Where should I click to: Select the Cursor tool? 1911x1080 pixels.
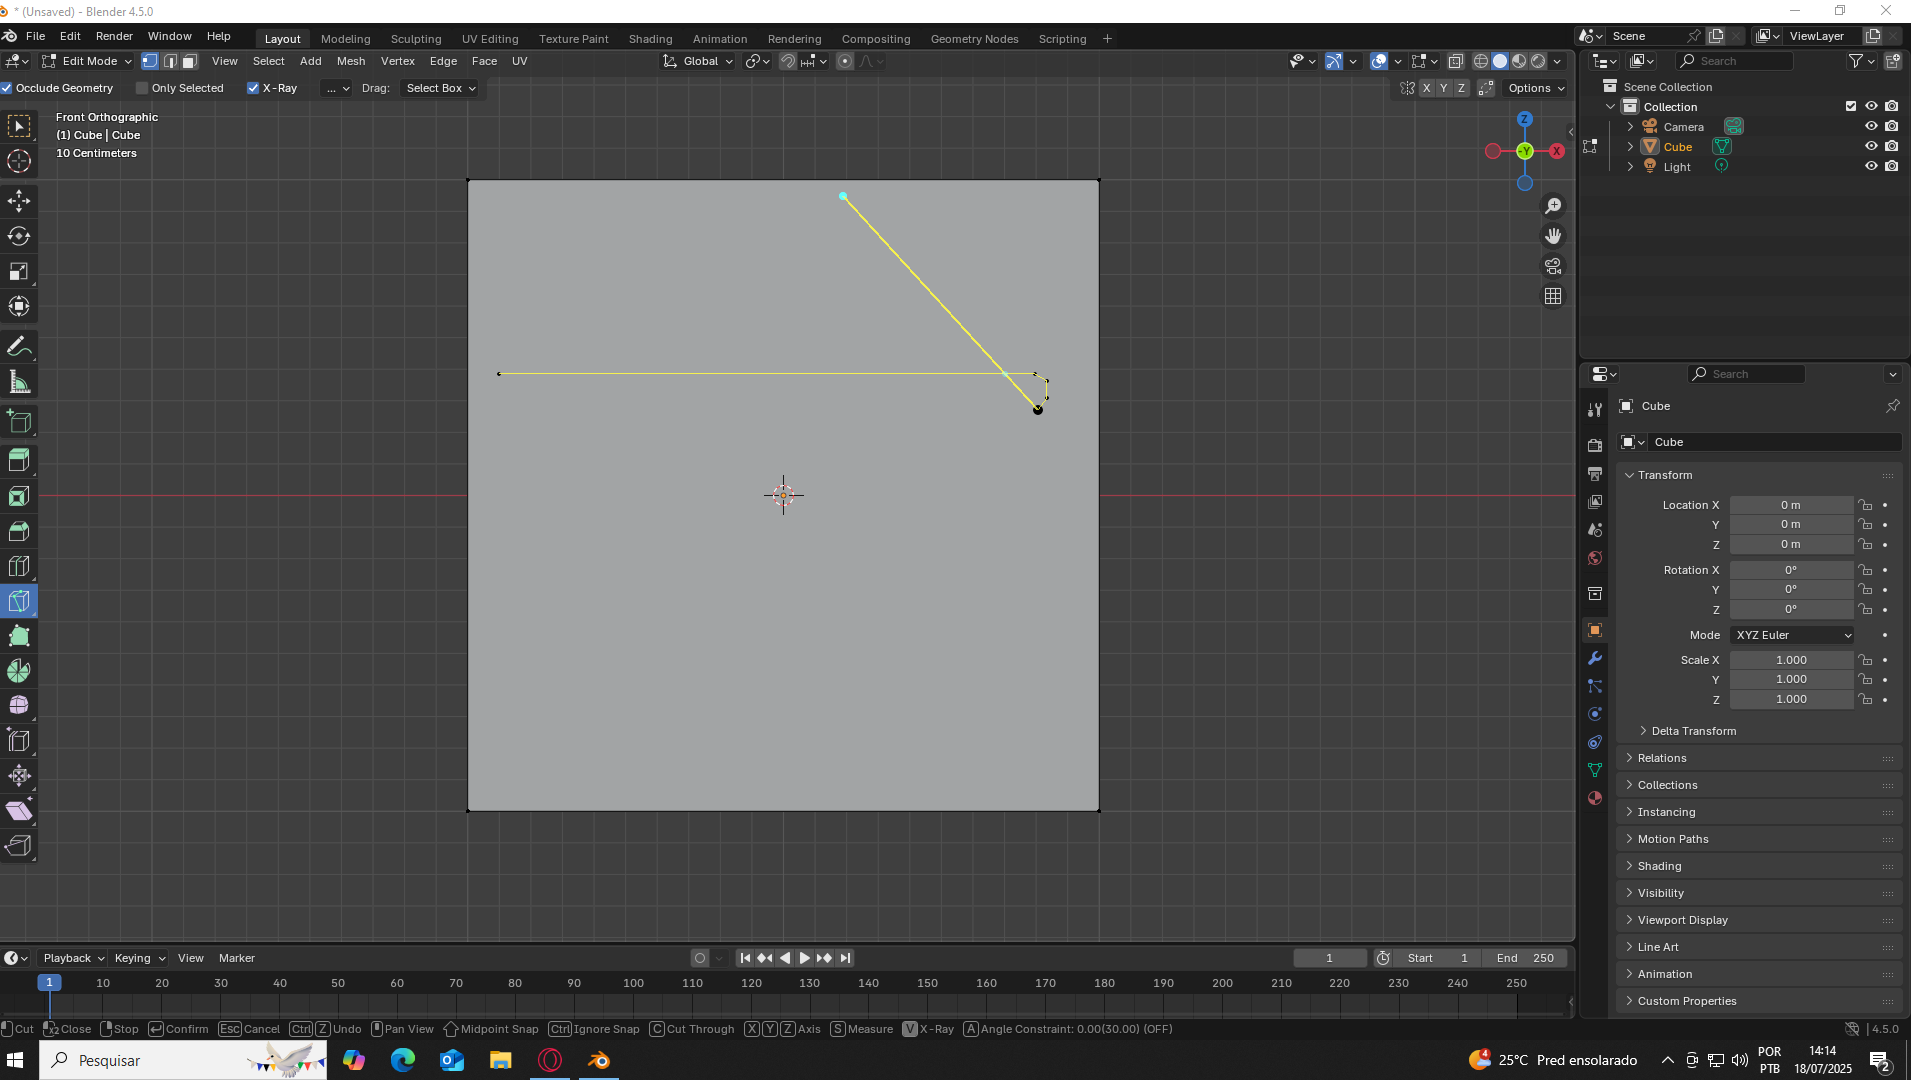[19, 161]
